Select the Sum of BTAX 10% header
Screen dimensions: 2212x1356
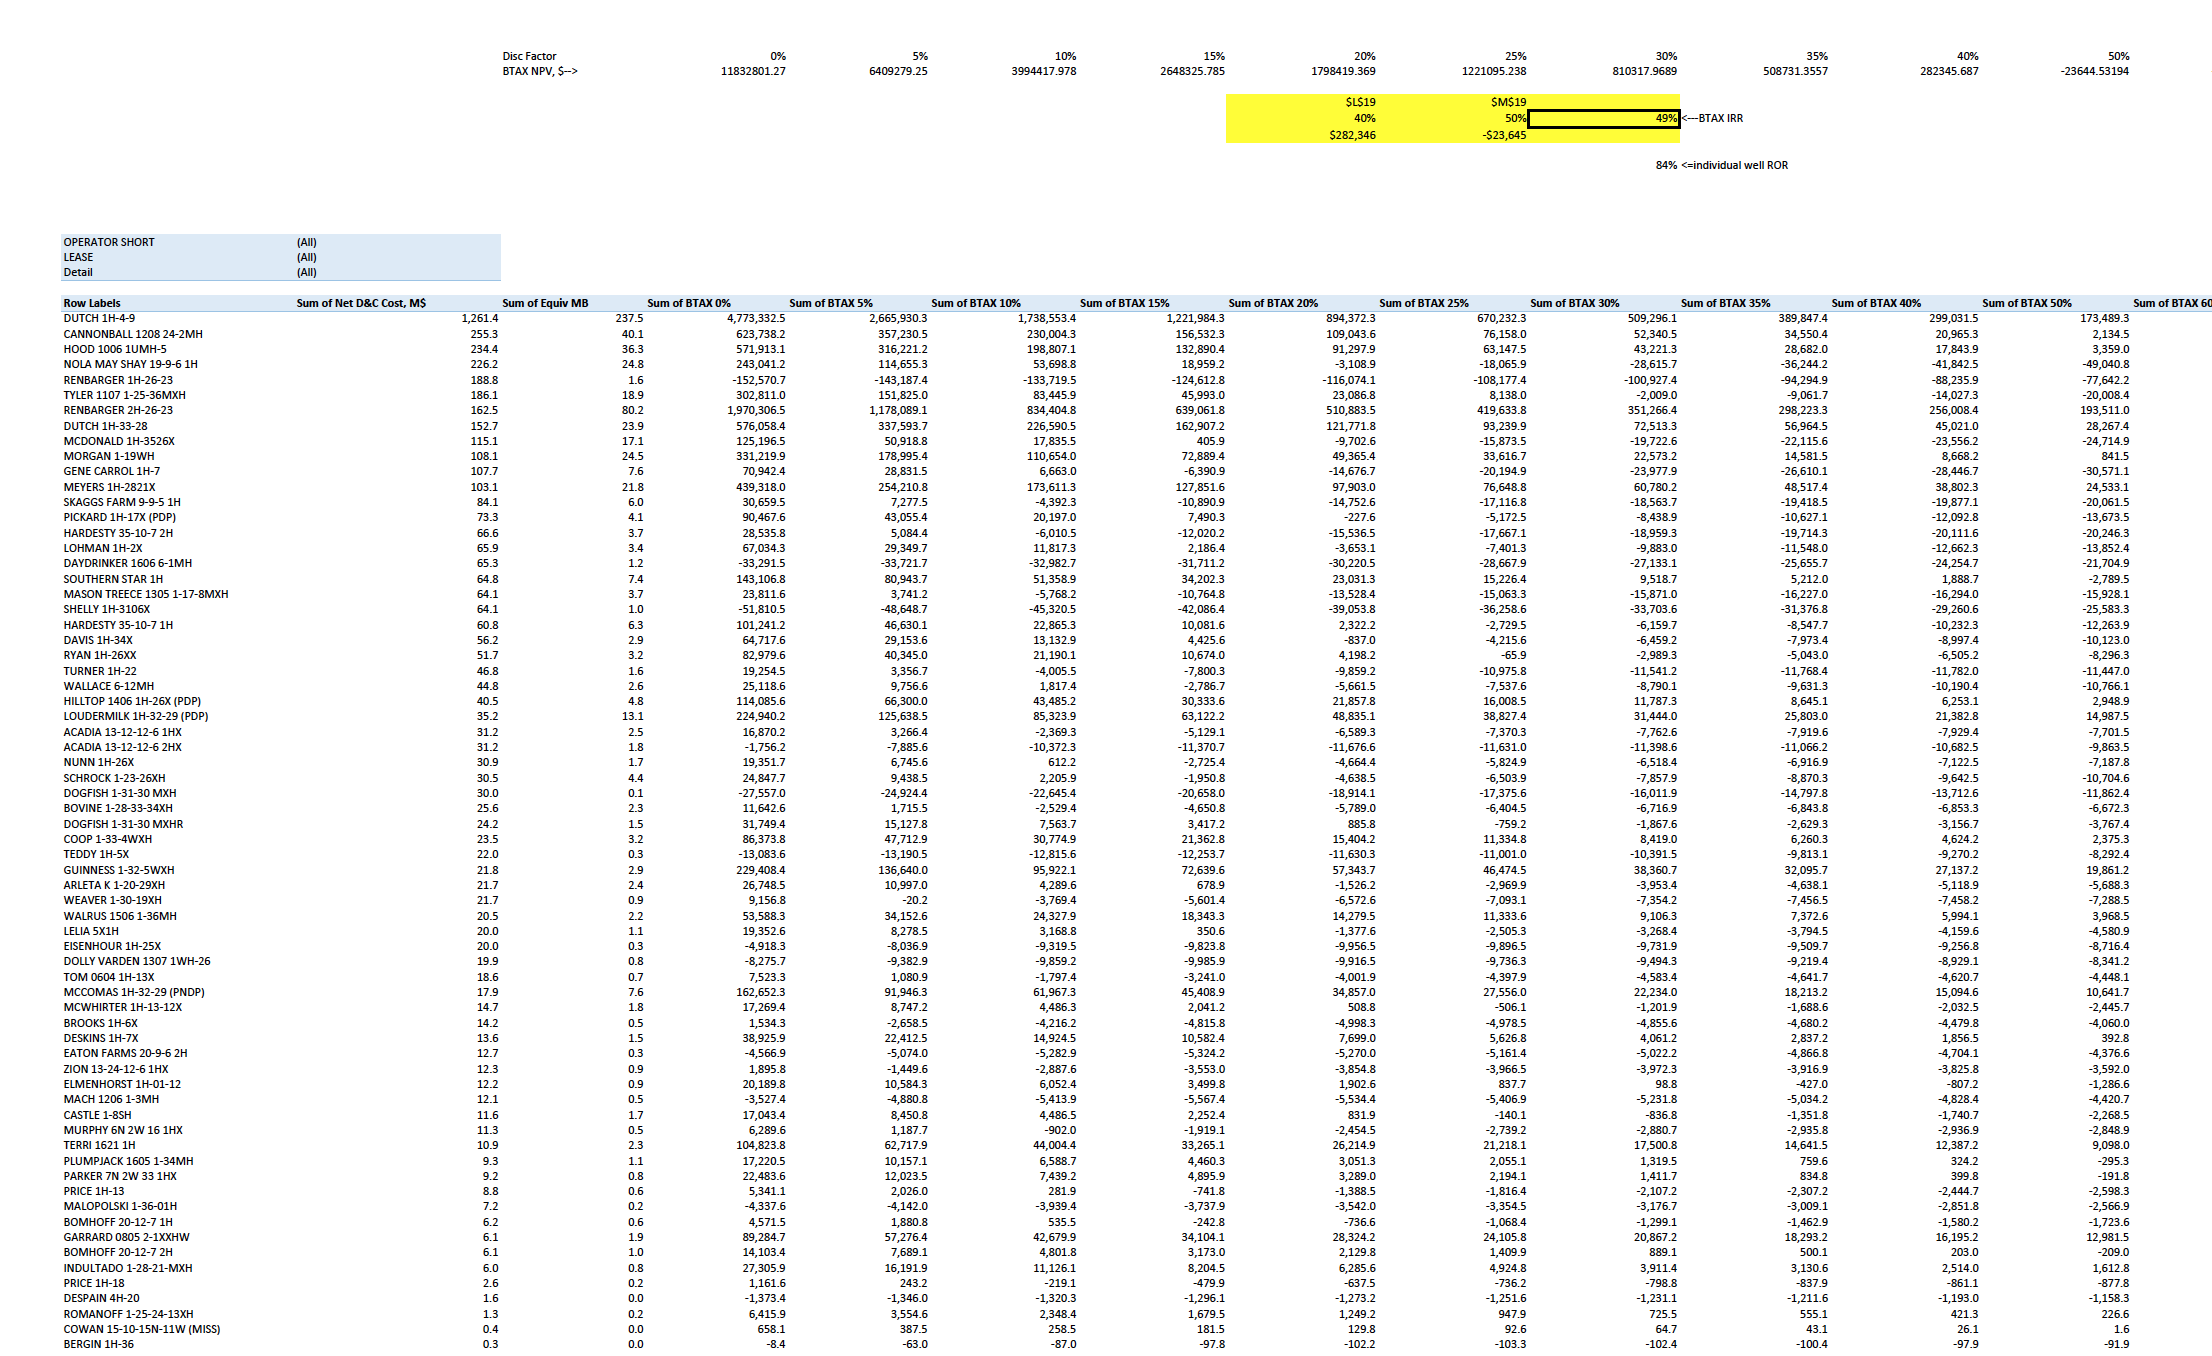point(976,303)
